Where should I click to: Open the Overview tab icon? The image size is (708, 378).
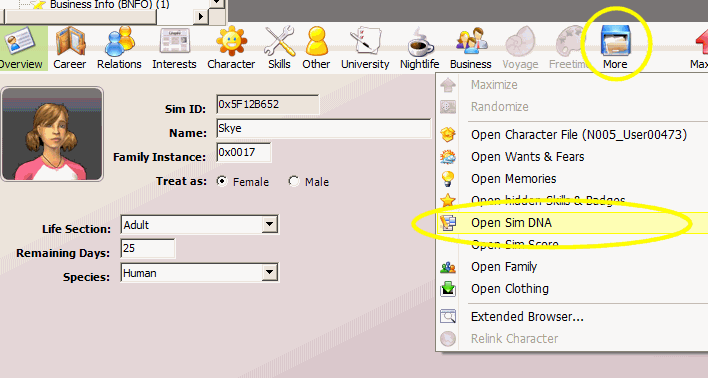[20, 42]
